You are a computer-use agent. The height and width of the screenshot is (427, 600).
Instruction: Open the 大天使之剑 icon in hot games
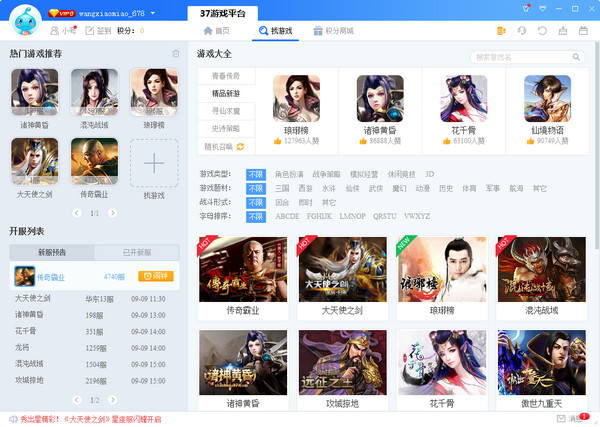tap(35, 162)
